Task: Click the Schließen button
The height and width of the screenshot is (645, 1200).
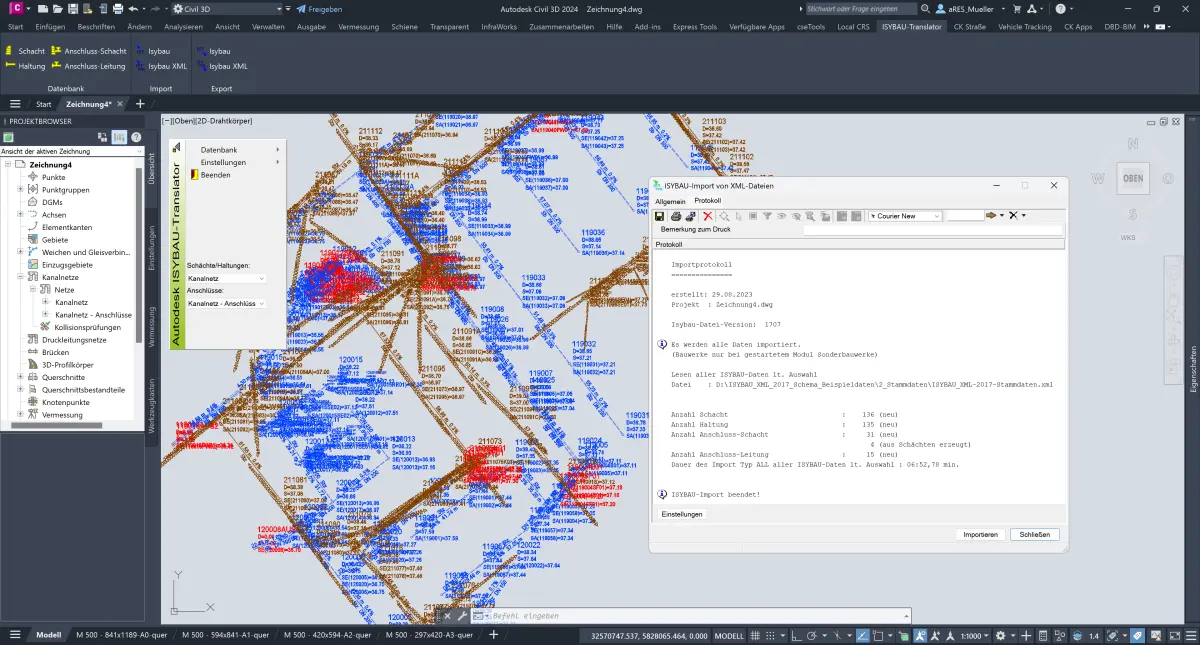Action: 1034,535
